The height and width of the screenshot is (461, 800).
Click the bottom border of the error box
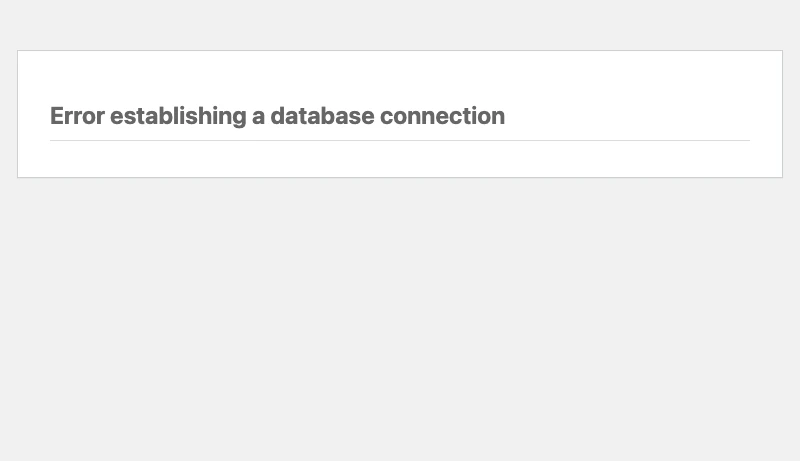click(400, 177)
